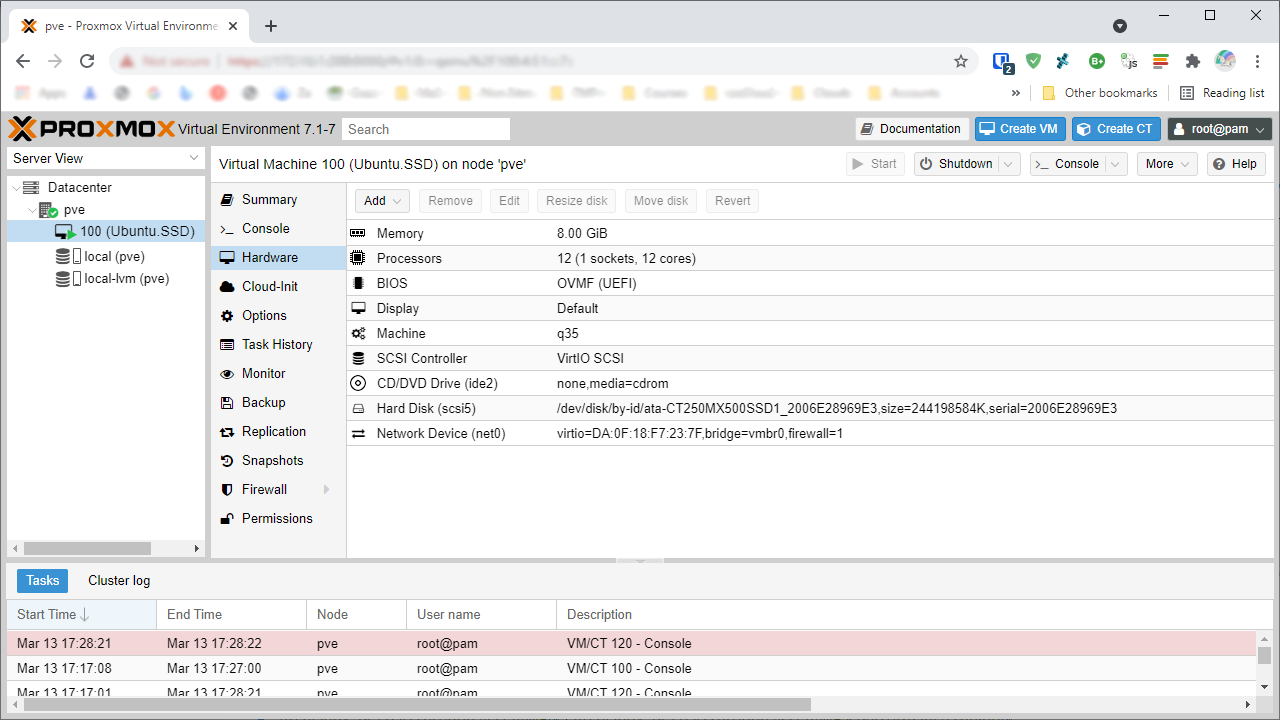Click the Datacenter server icon in tree
Viewport: 1280px width, 720px height.
coord(31,187)
